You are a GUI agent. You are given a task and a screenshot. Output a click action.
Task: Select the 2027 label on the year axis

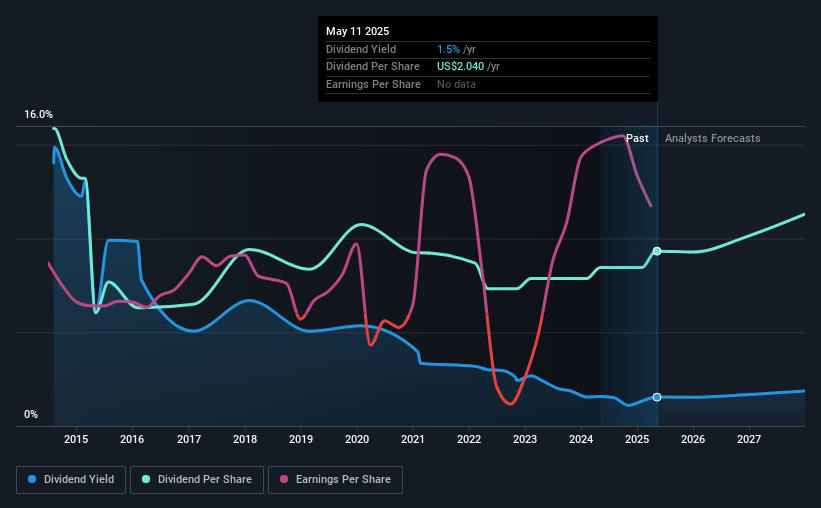click(750, 439)
